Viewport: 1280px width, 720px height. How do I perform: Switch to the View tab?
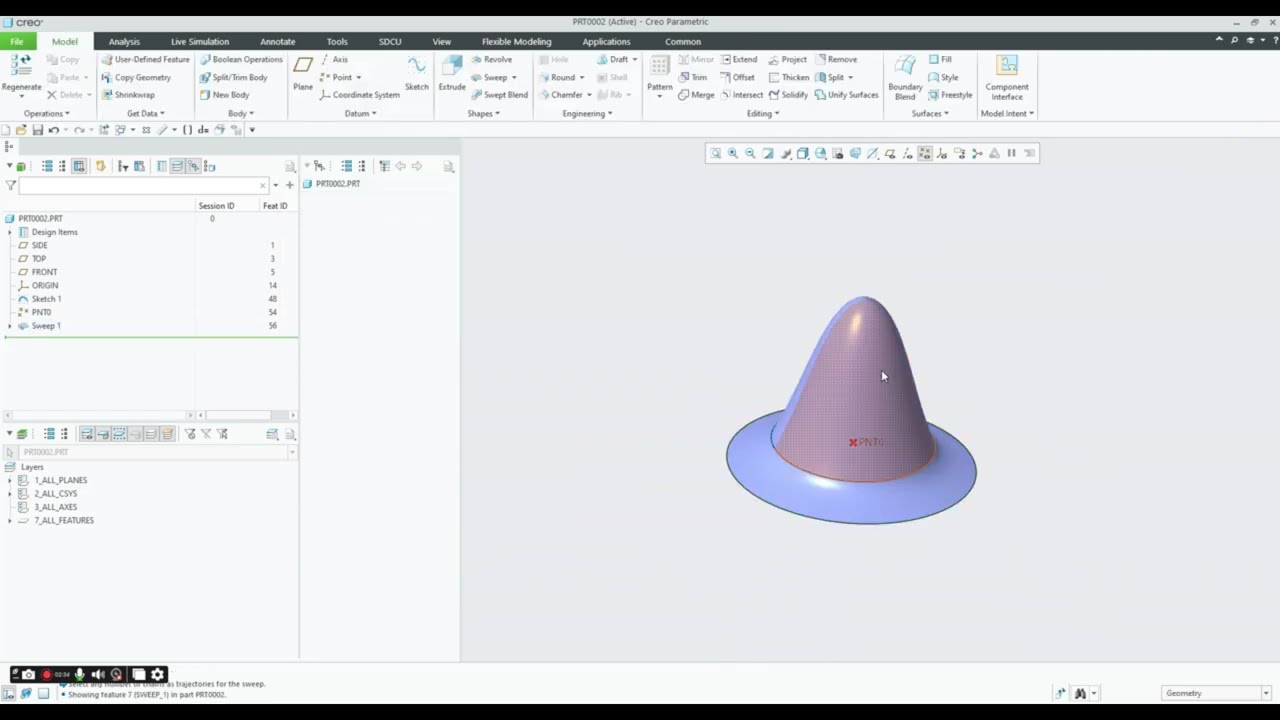pos(441,41)
